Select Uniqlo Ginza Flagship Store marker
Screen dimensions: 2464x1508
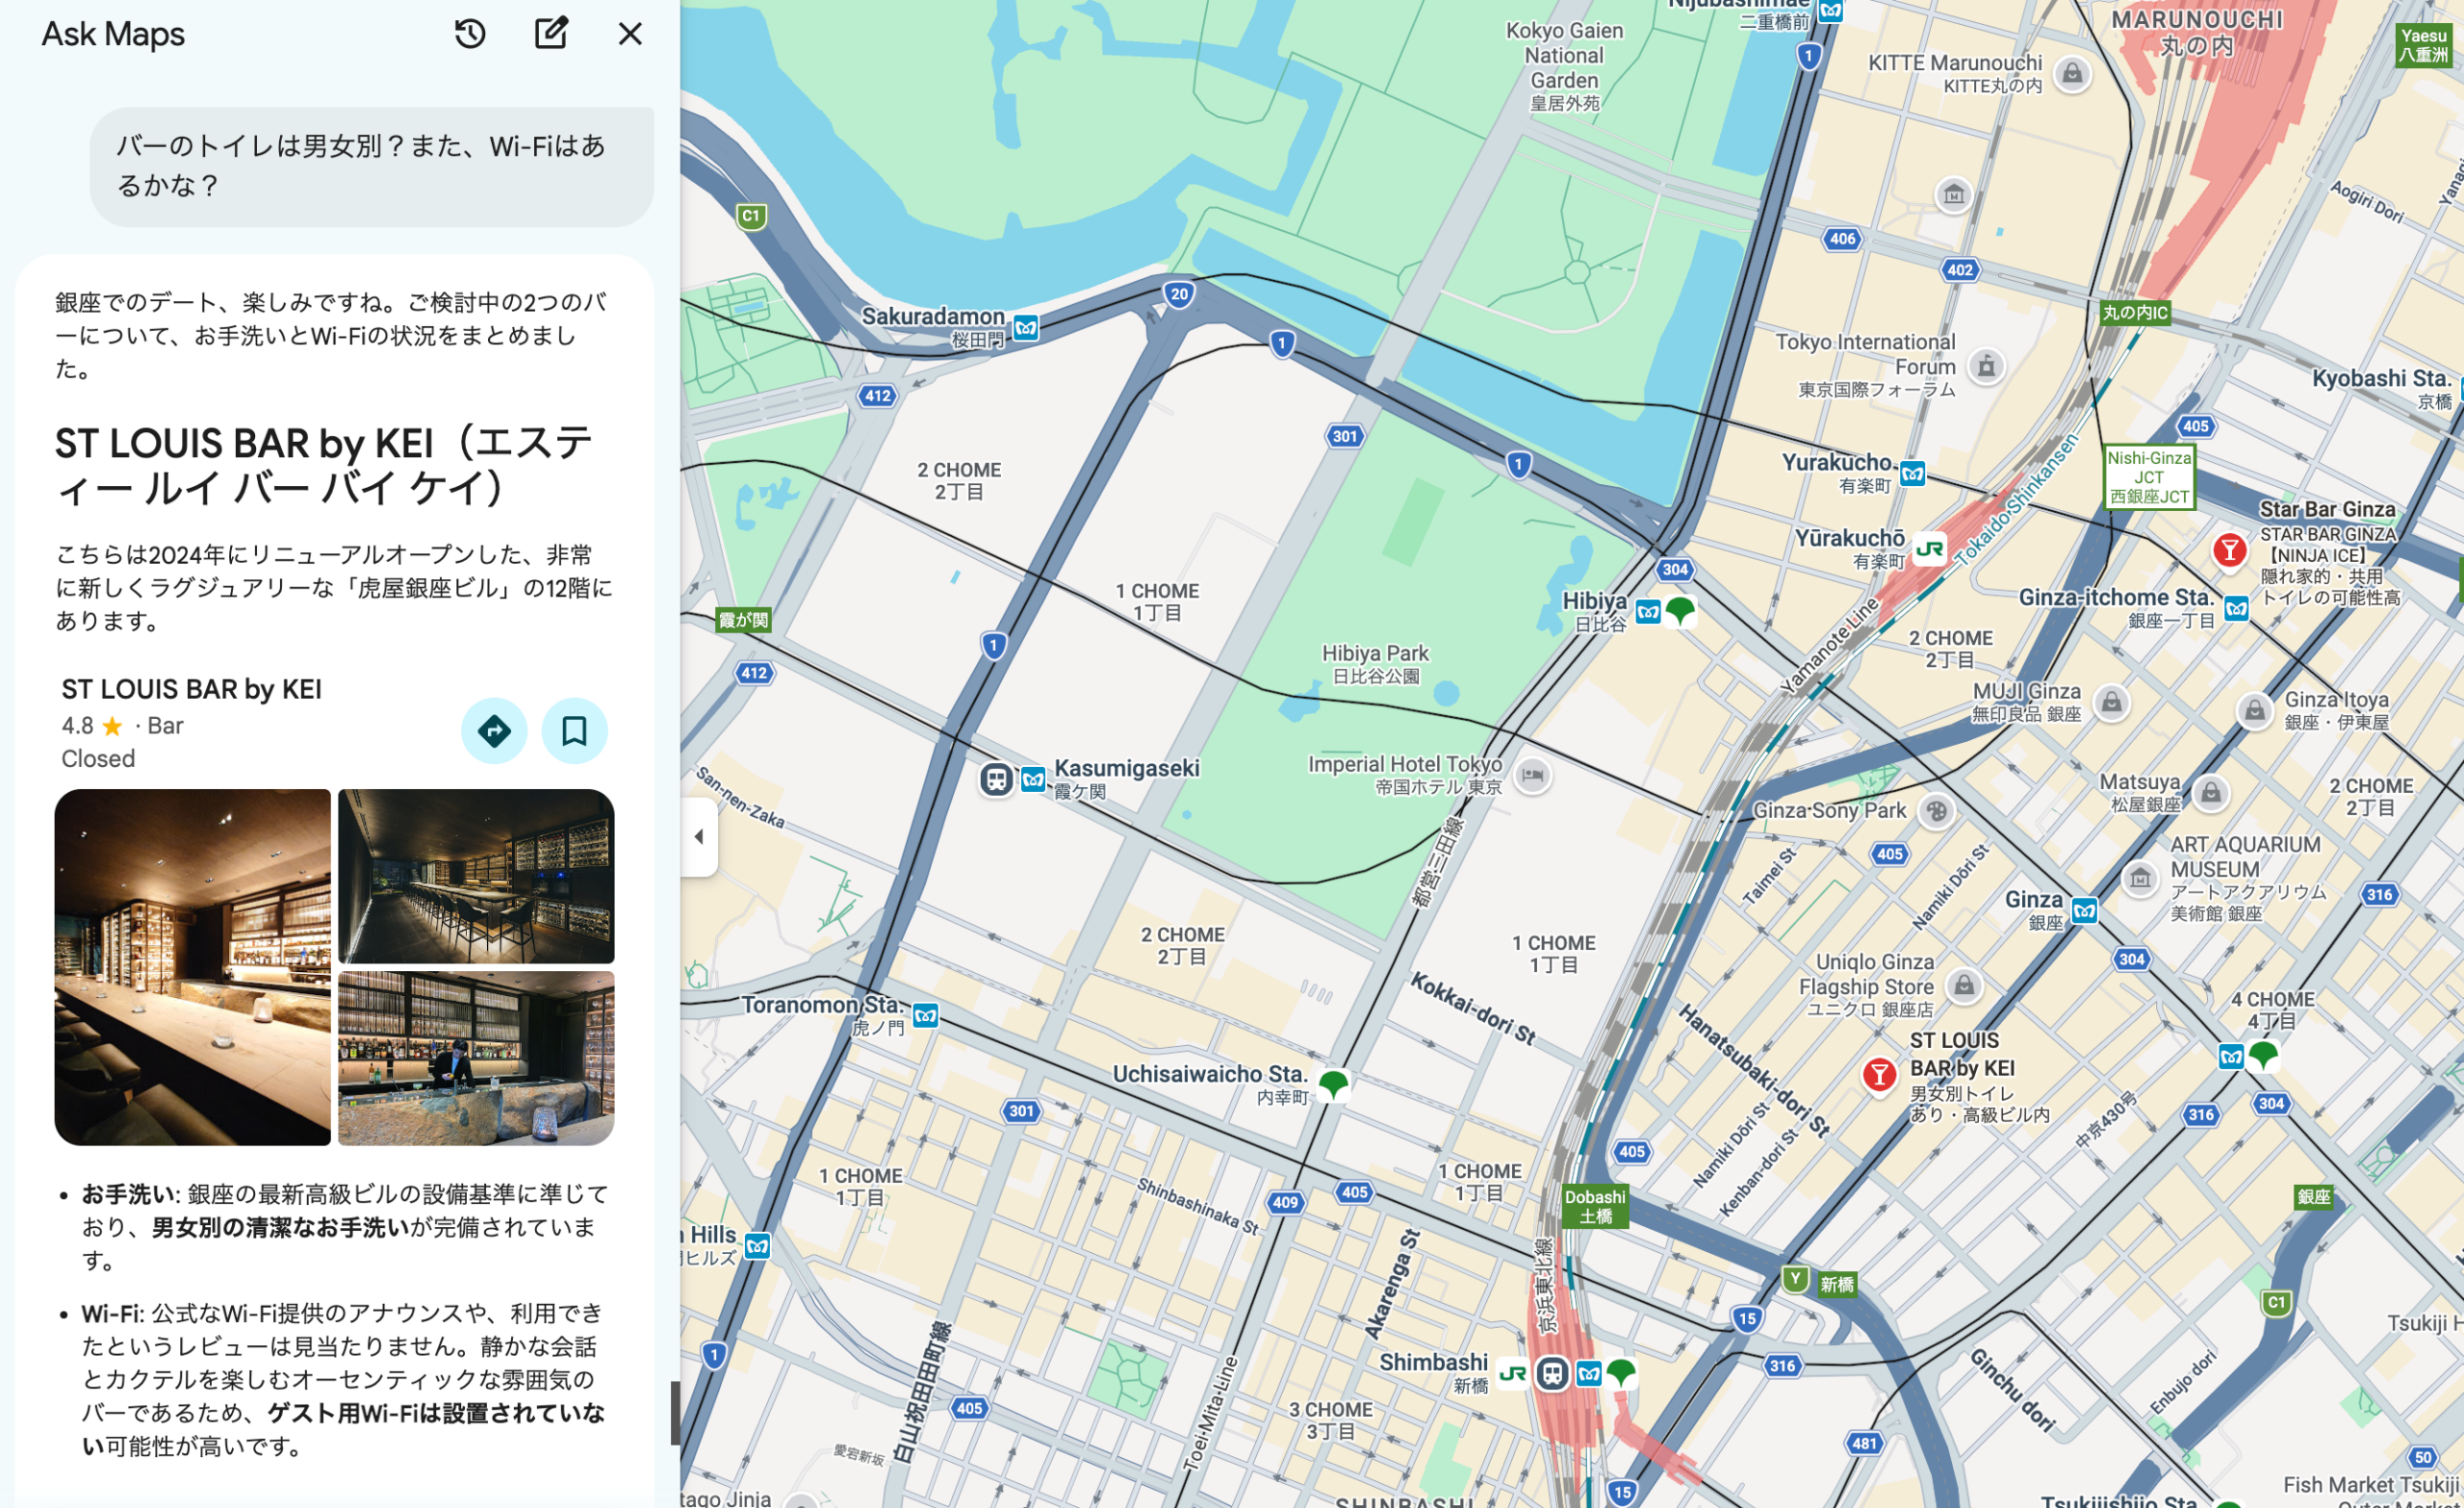point(1964,986)
